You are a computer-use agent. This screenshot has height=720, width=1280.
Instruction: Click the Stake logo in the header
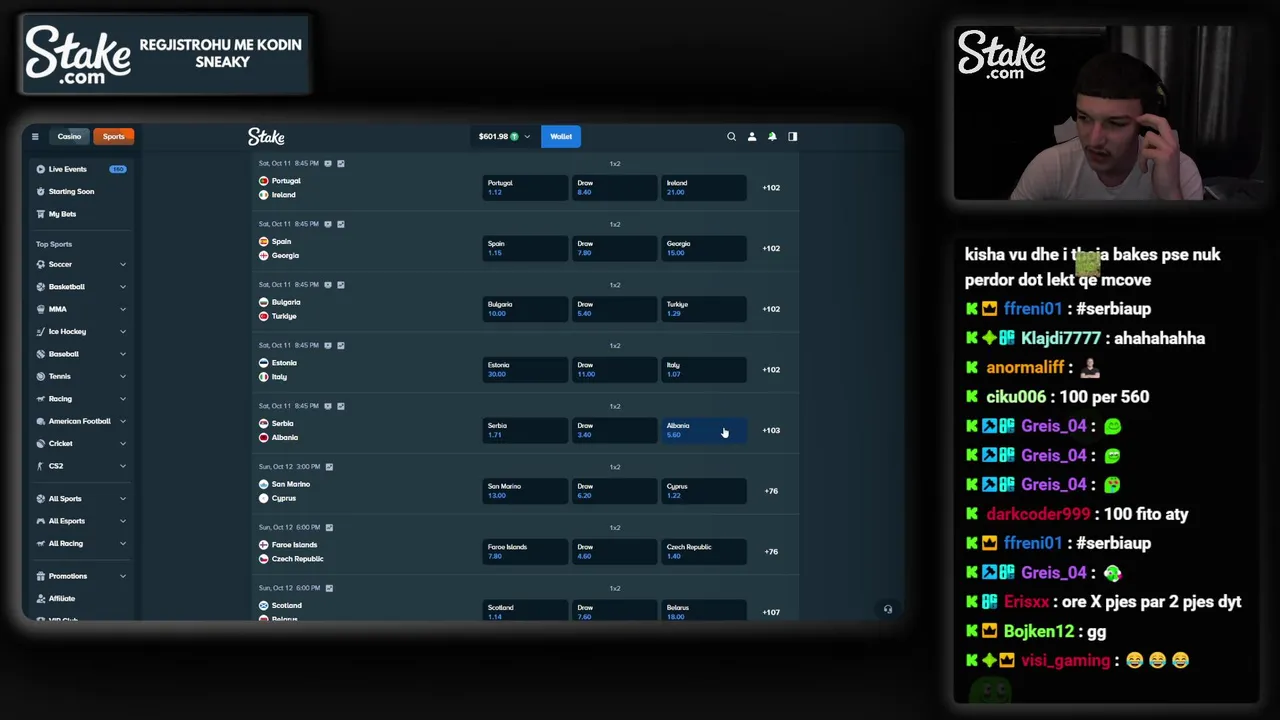pyautogui.click(x=266, y=136)
